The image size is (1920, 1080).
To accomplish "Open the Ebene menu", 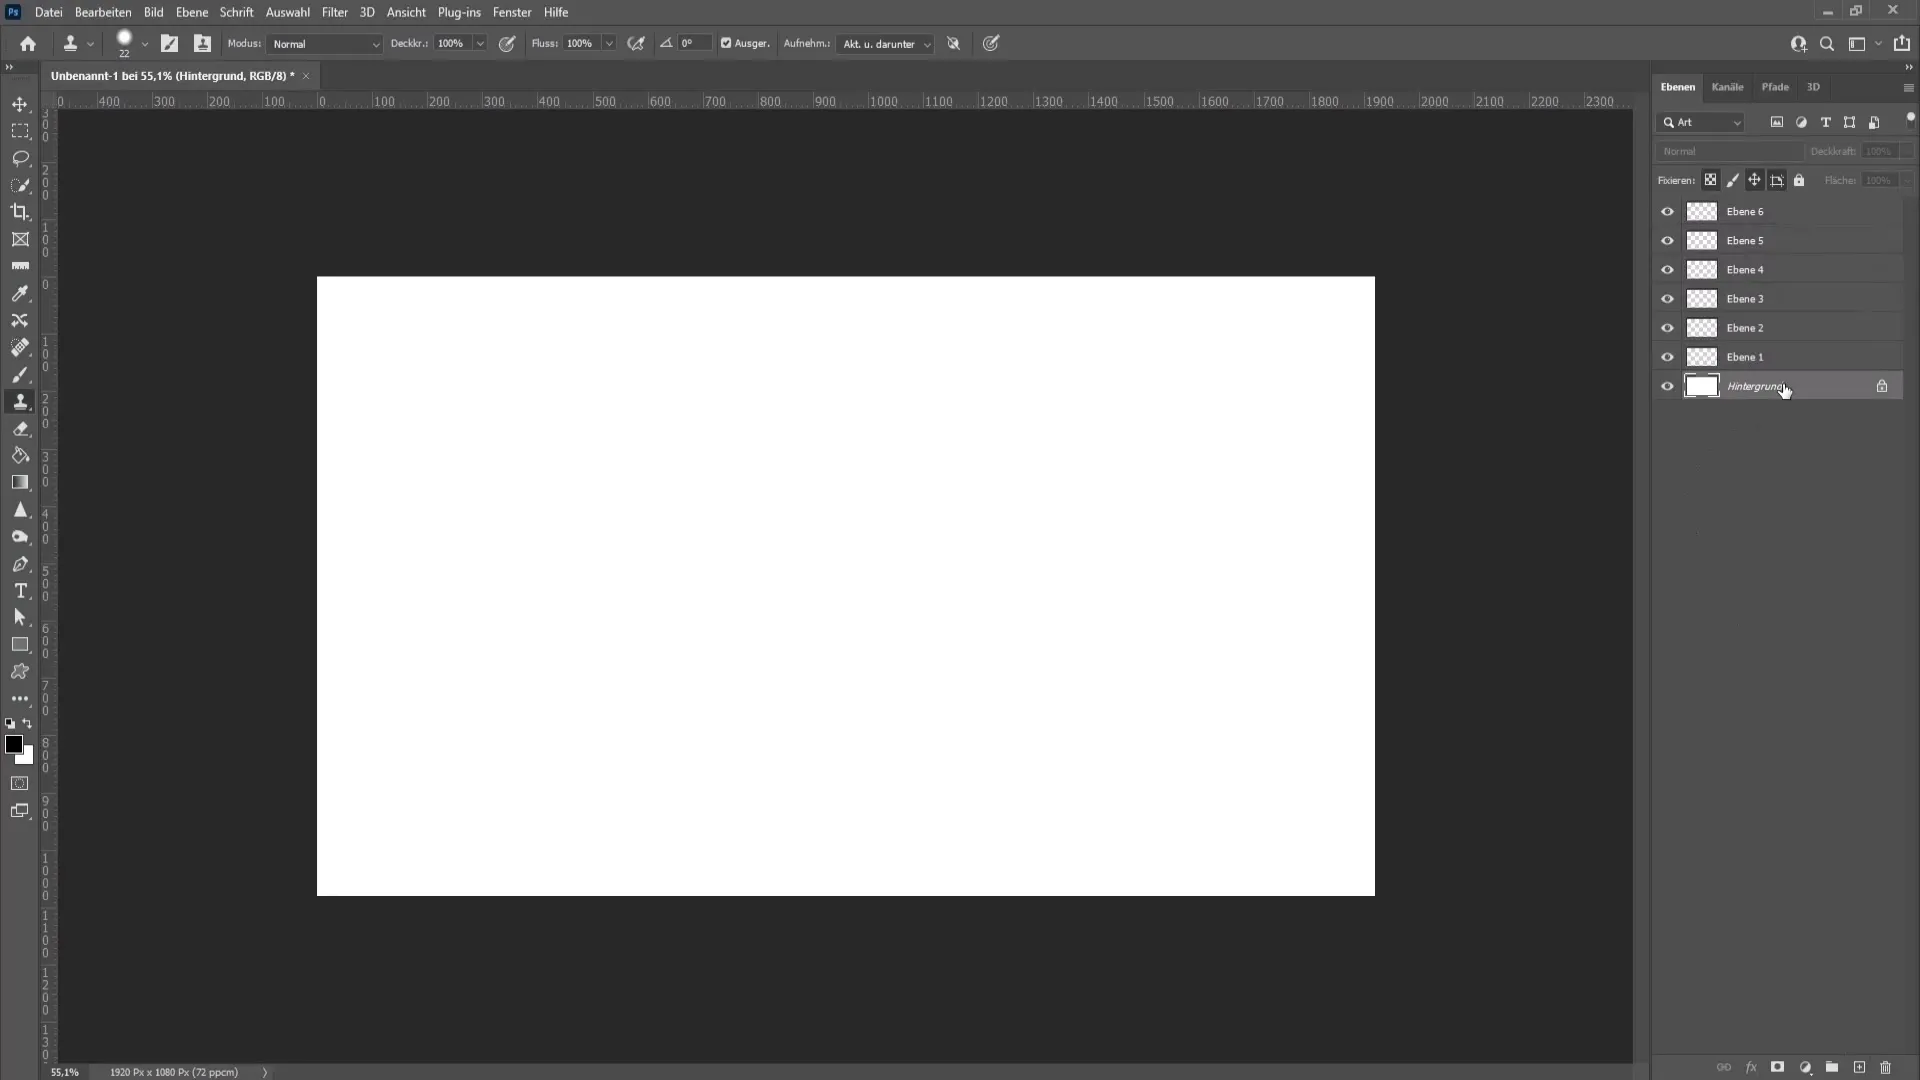I will click(191, 12).
